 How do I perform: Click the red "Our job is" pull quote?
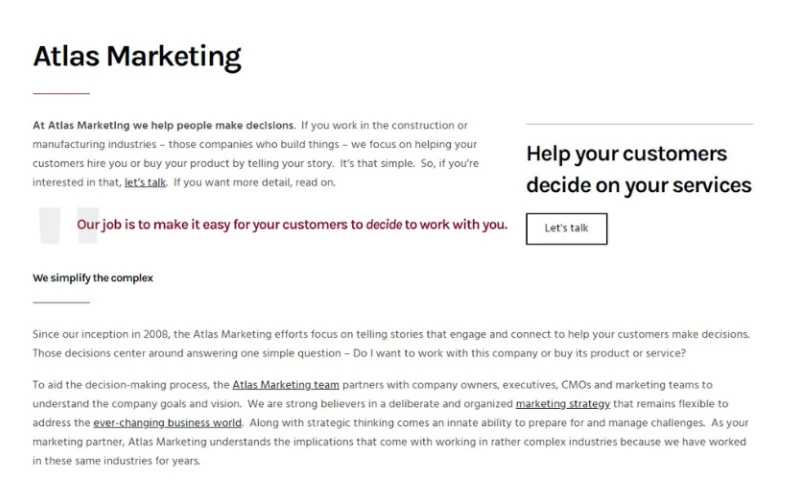292,225
